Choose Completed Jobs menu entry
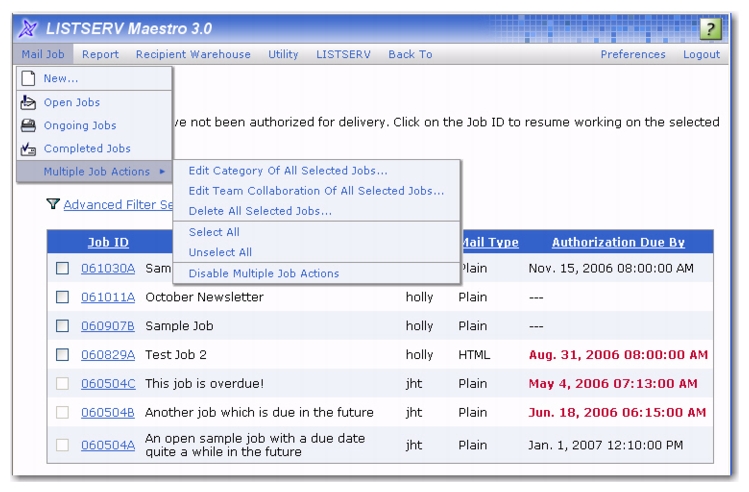749x492 pixels. point(94,149)
